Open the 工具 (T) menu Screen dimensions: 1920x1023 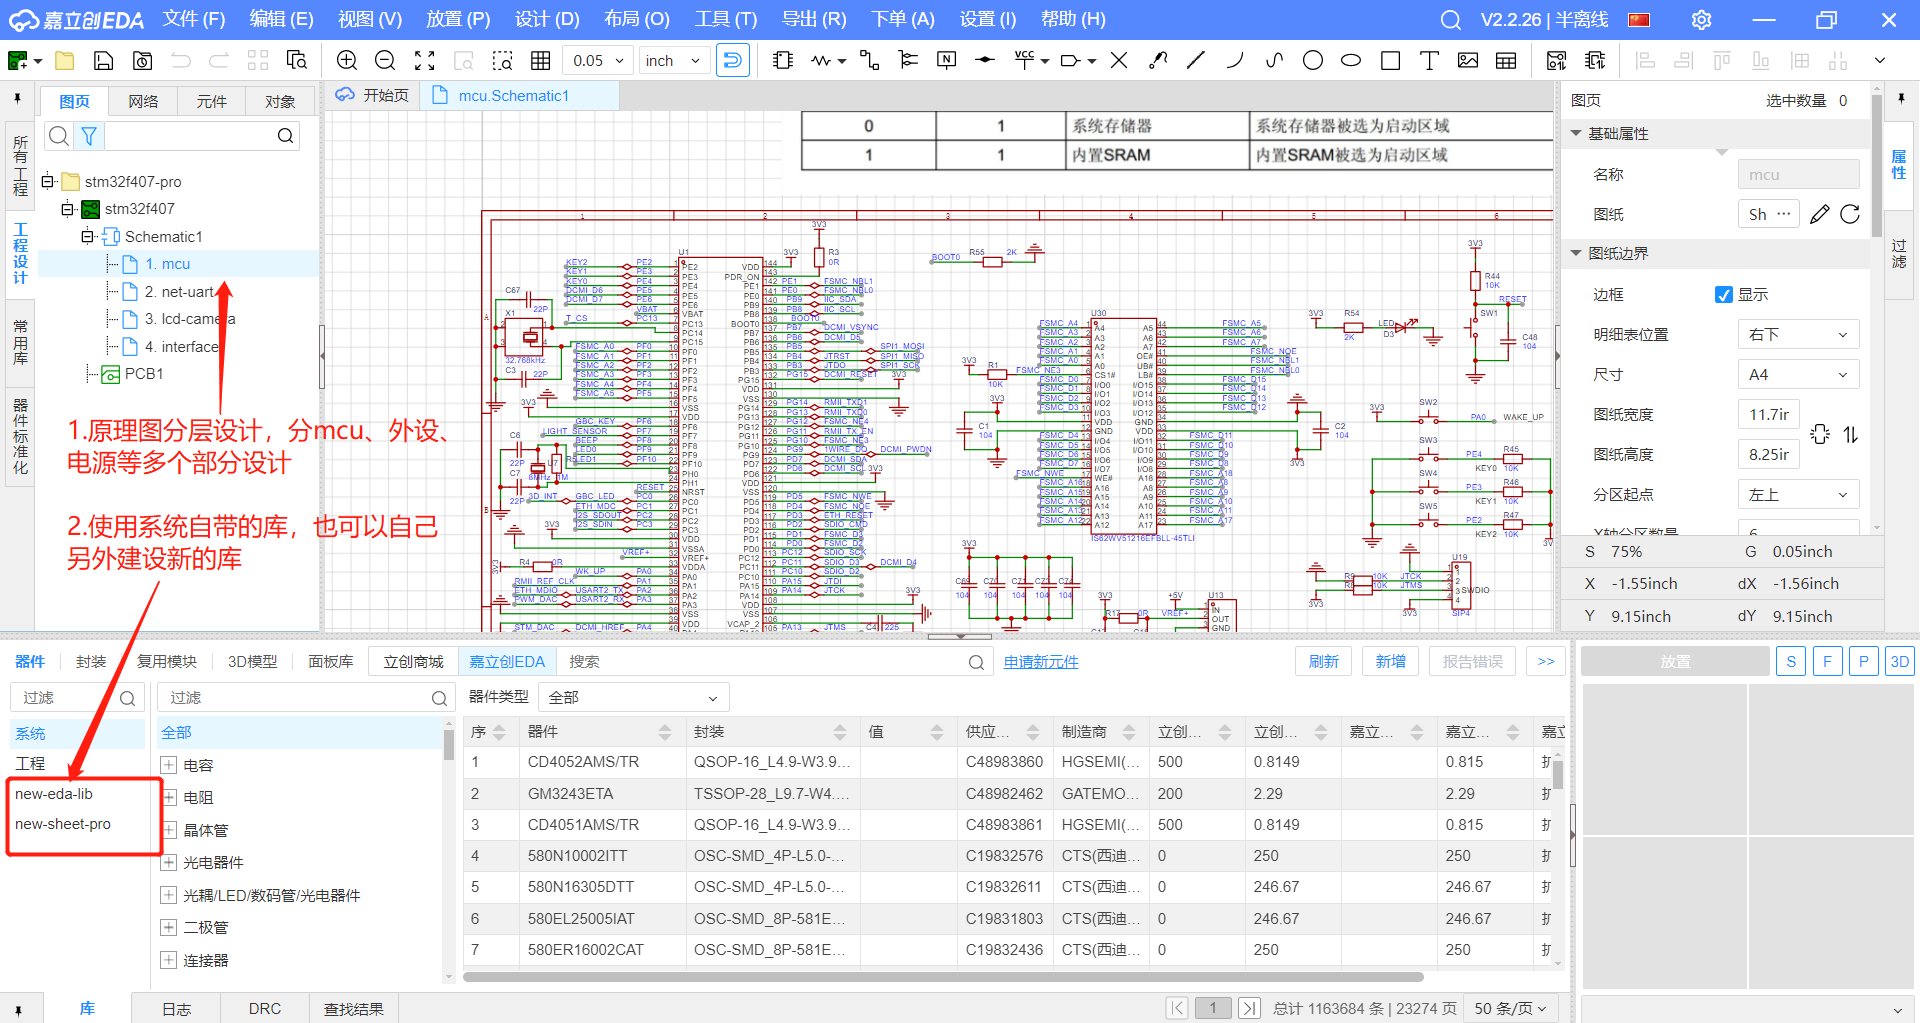tap(726, 19)
